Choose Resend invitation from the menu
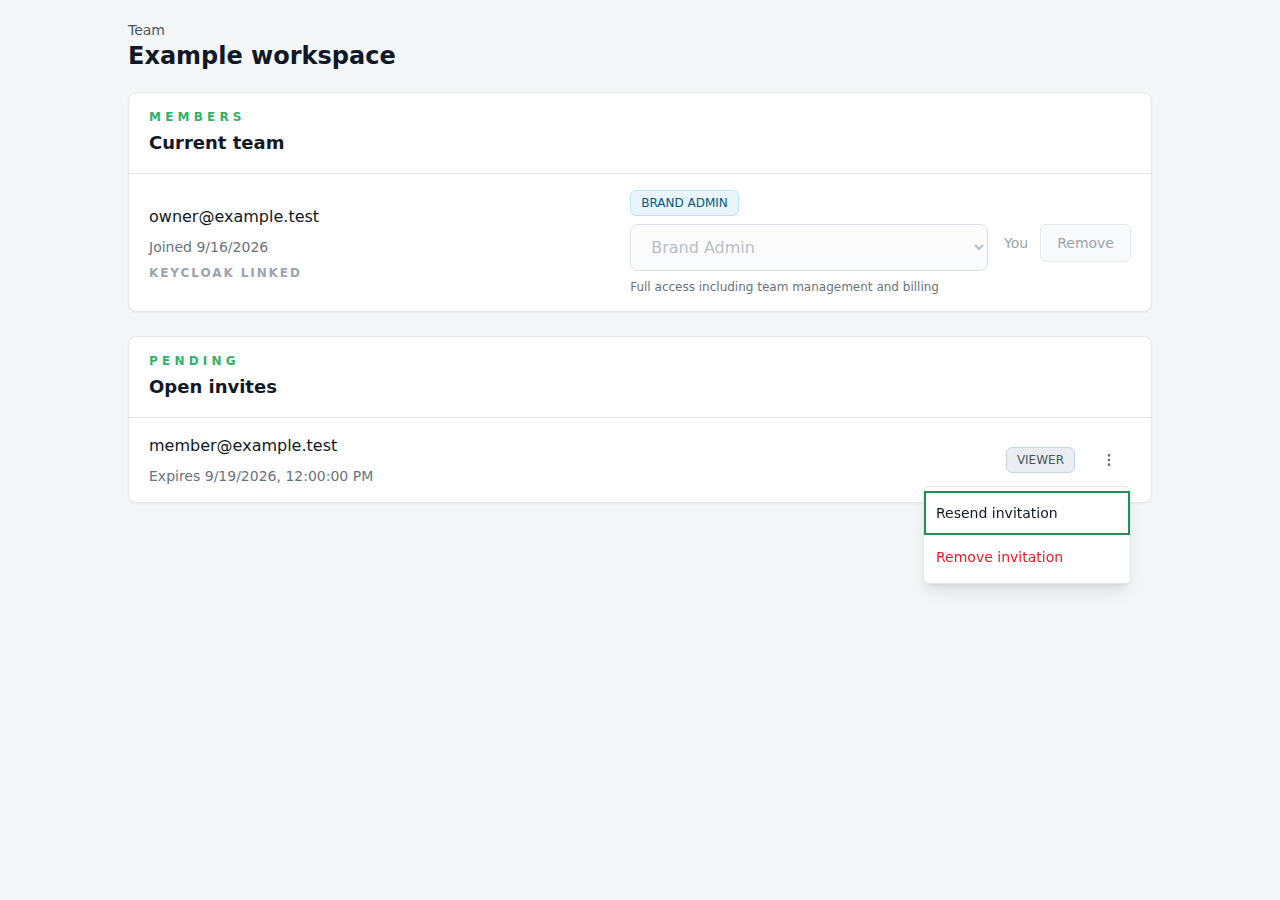 pyautogui.click(x=1027, y=513)
